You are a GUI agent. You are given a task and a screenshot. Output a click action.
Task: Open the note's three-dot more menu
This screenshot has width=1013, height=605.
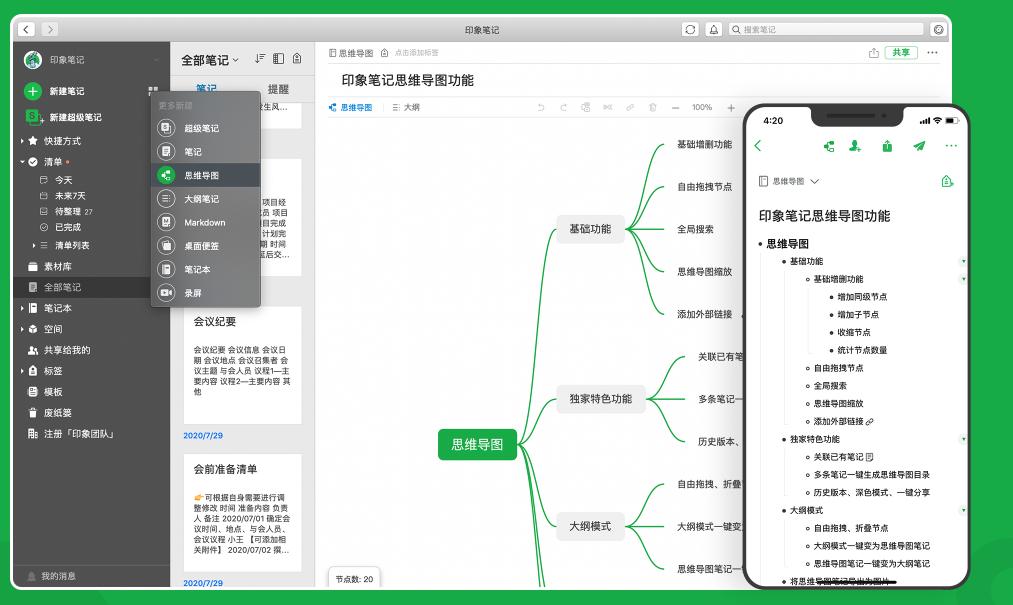932,52
